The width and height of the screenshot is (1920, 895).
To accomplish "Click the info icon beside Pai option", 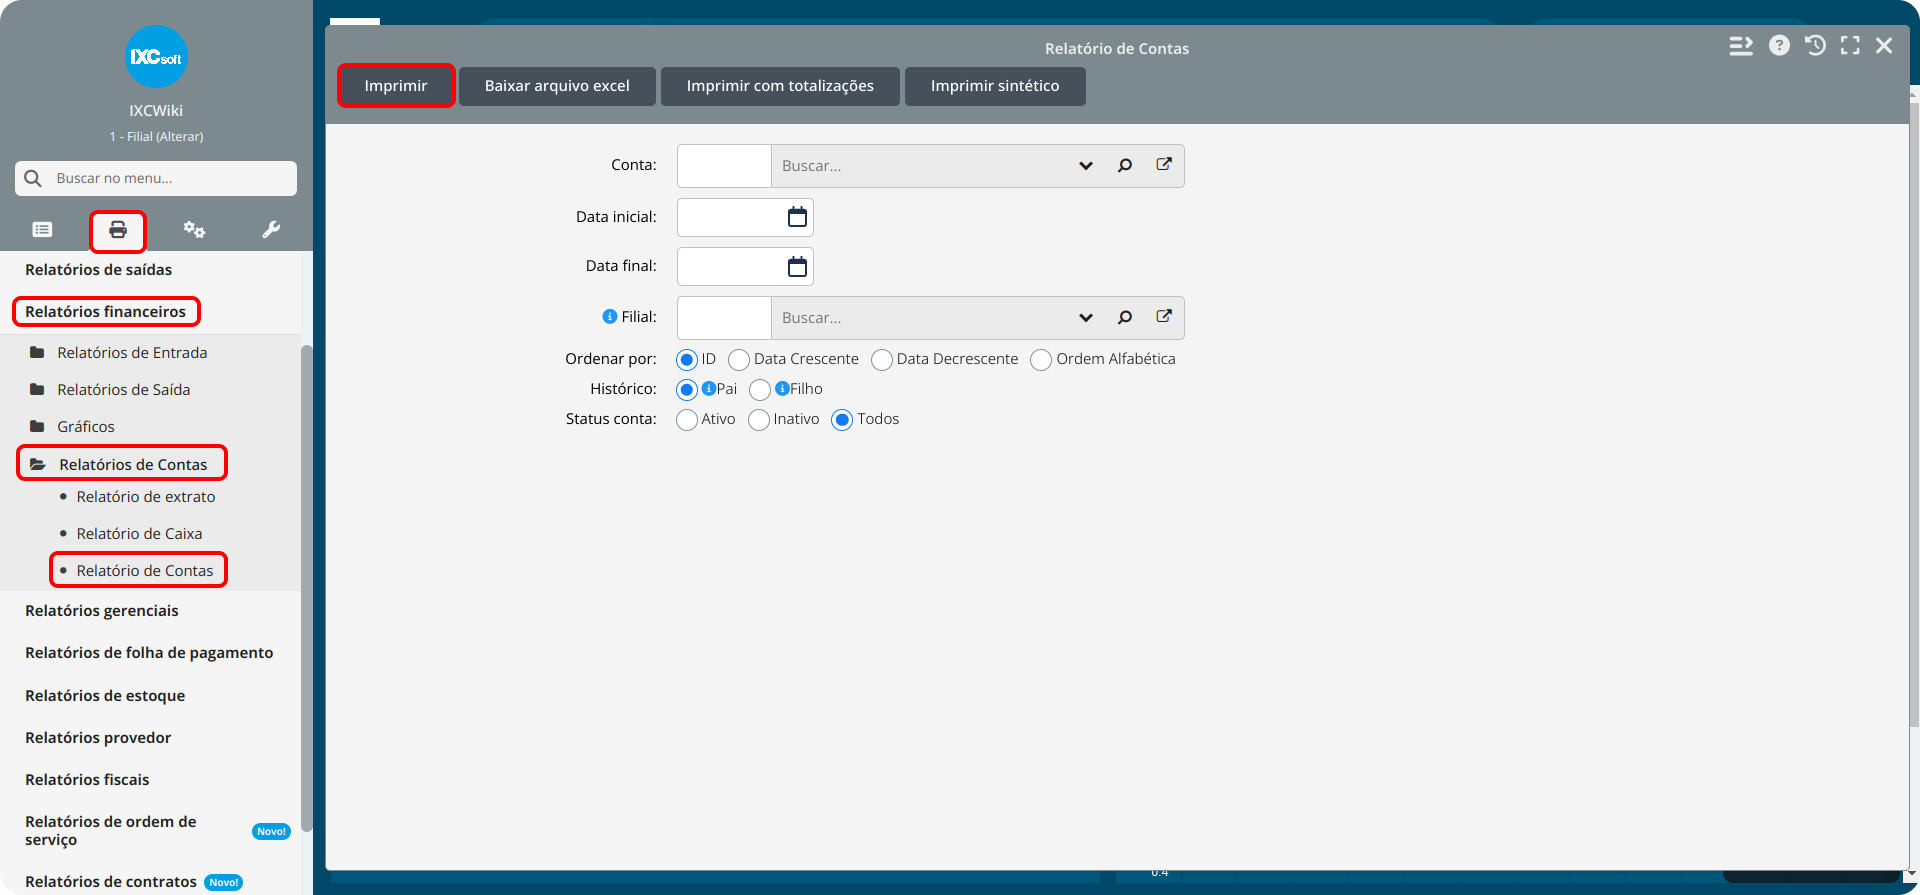I will pos(708,389).
